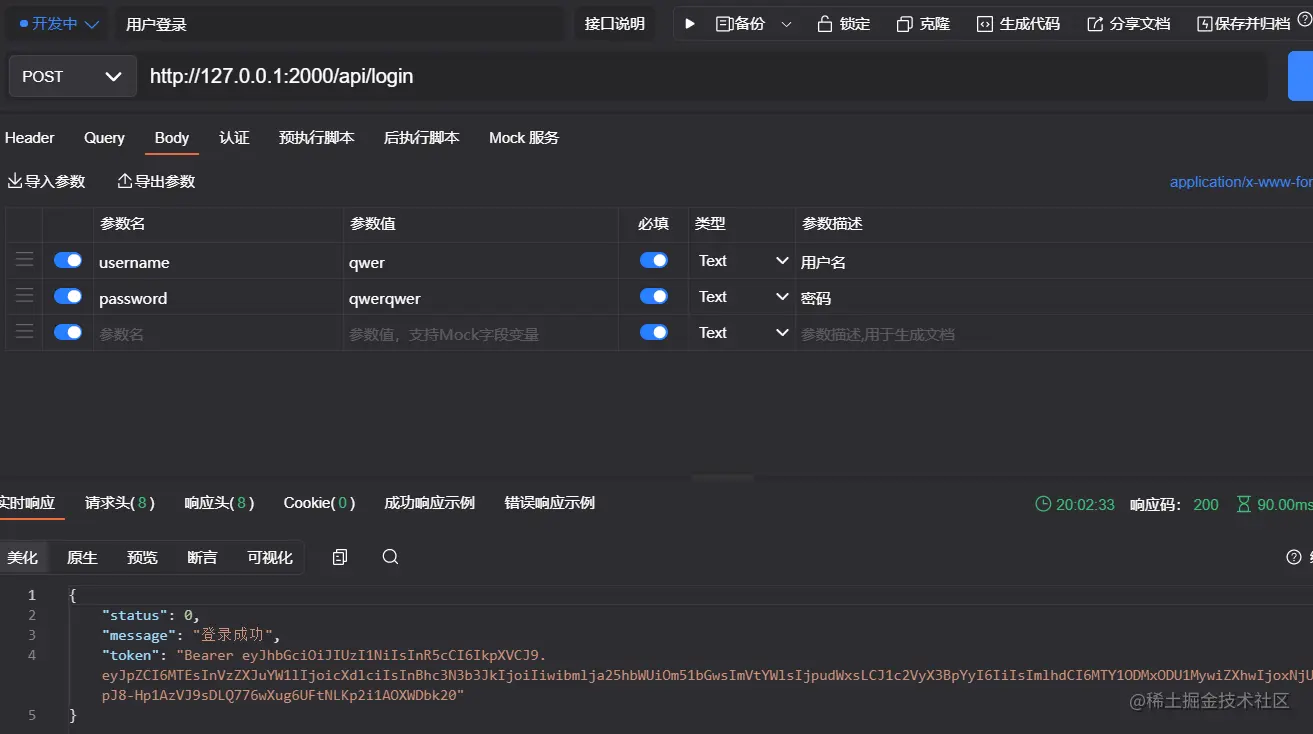
Task: Switch to the Header tab
Action: (x=29, y=138)
